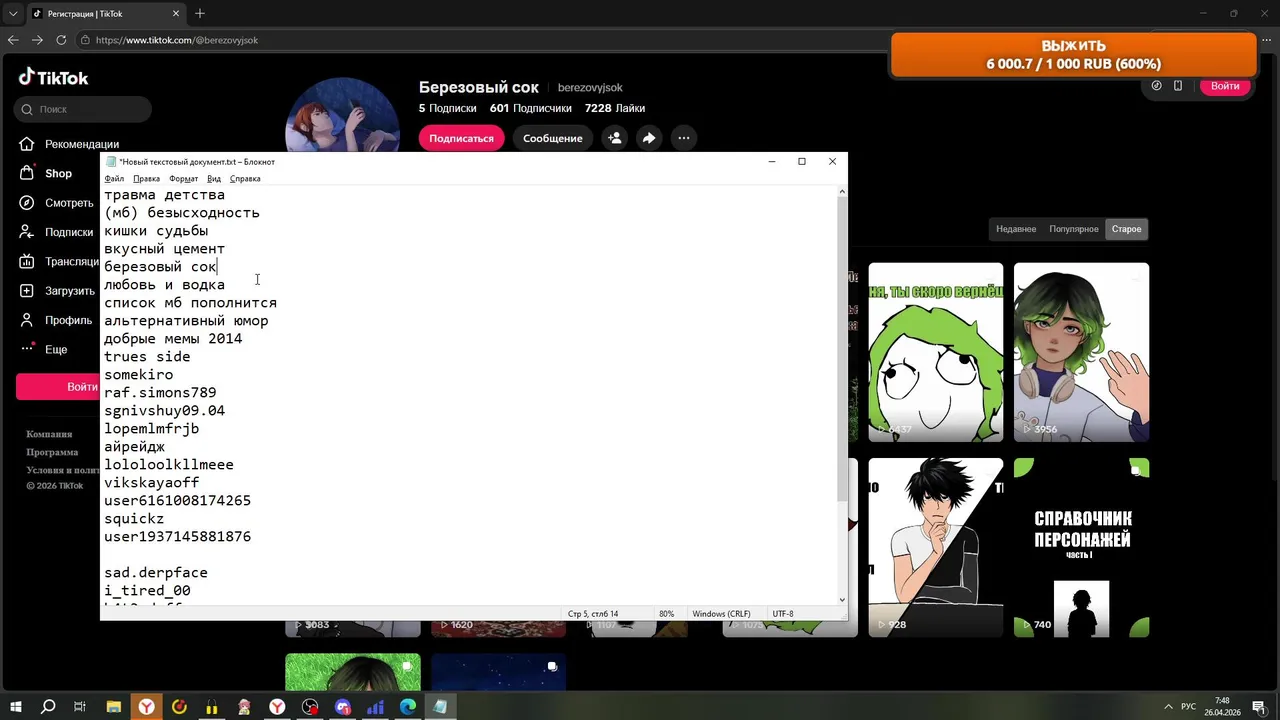Open the 5 Подписки following count
1280x720 pixels.
point(448,108)
